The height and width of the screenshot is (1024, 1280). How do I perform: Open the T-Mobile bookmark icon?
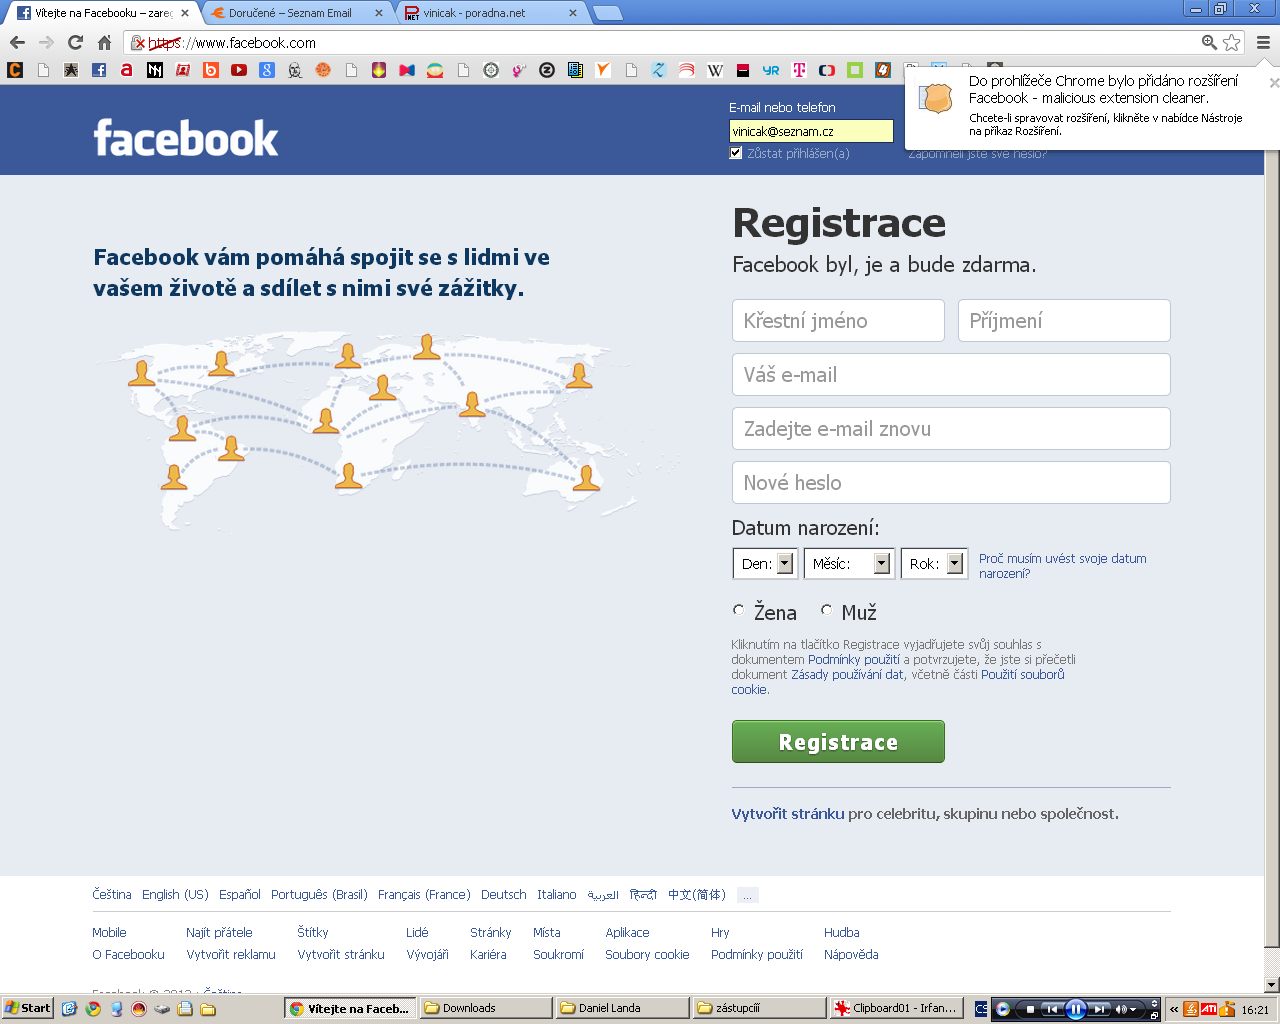click(799, 70)
